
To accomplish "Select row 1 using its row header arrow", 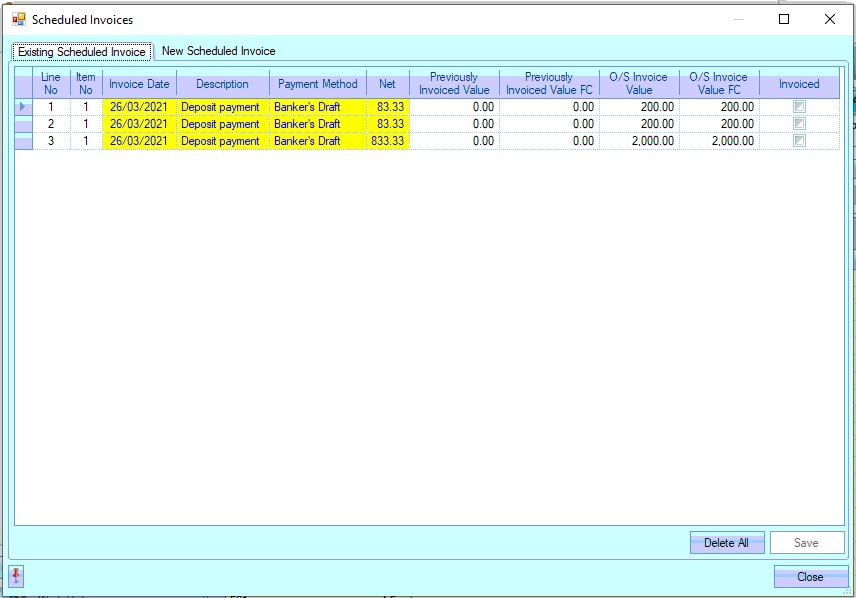I will (x=24, y=107).
